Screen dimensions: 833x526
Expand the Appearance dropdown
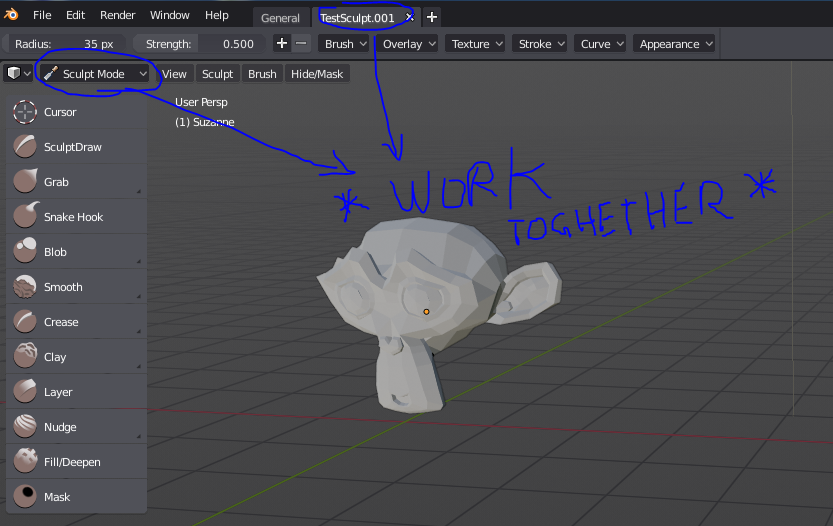click(674, 44)
